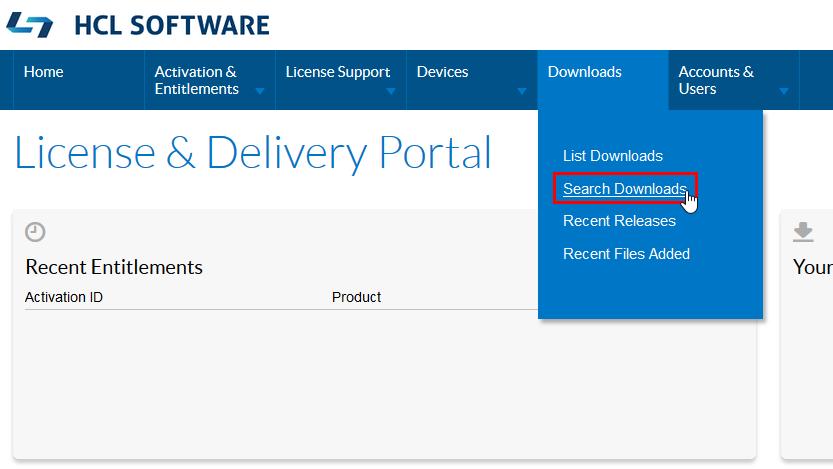This screenshot has height=469, width=833.
Task: Click the HCL Software logo icon
Action: (x=30, y=25)
